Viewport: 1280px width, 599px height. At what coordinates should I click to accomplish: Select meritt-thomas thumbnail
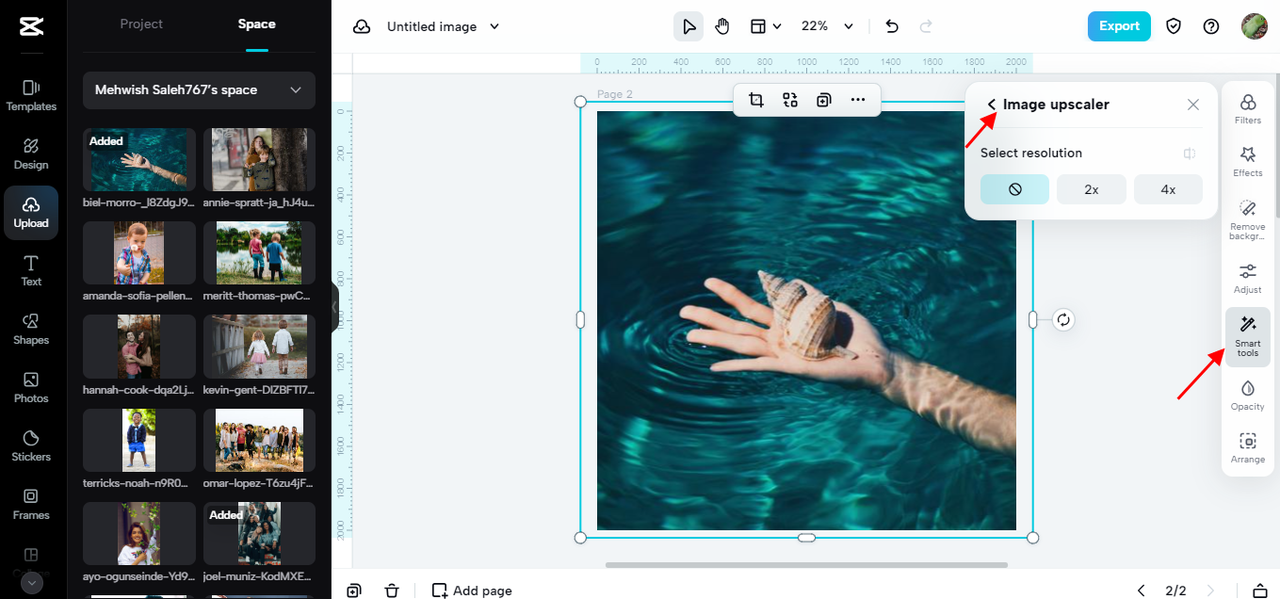pos(259,253)
